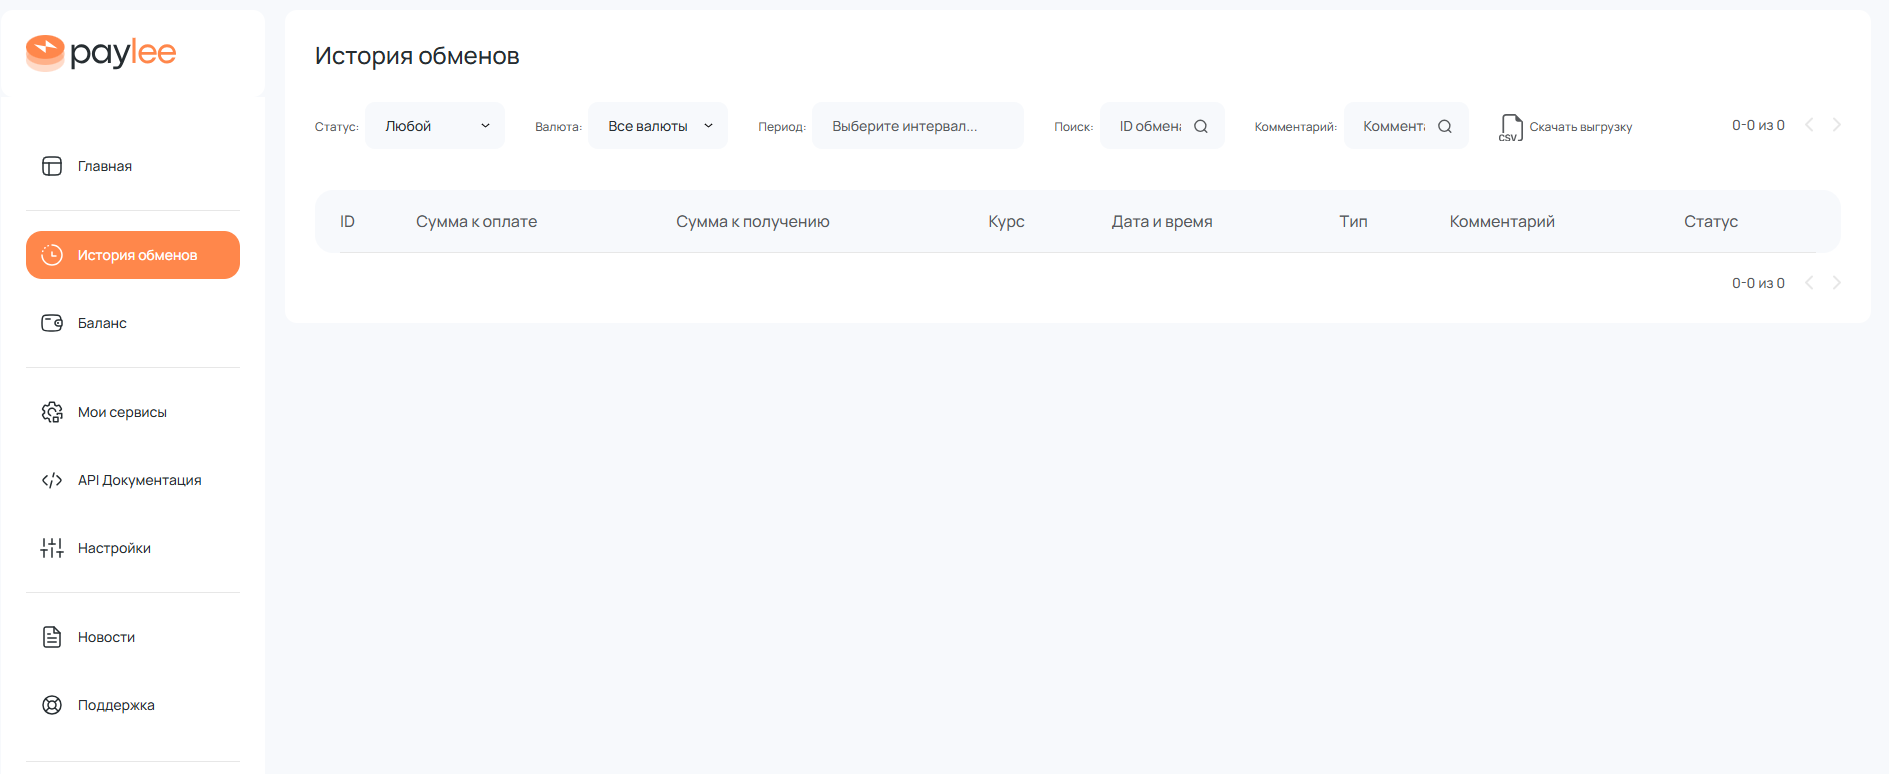Viewport: 1889px width, 774px height.
Task: Click the Баланс wallet icon
Action: tap(52, 323)
